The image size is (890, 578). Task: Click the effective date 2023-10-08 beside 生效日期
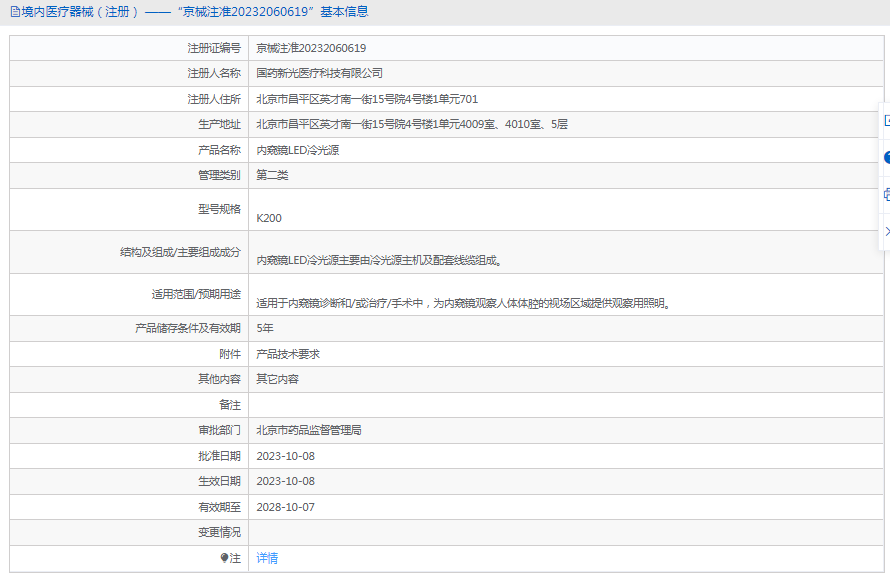coord(285,481)
